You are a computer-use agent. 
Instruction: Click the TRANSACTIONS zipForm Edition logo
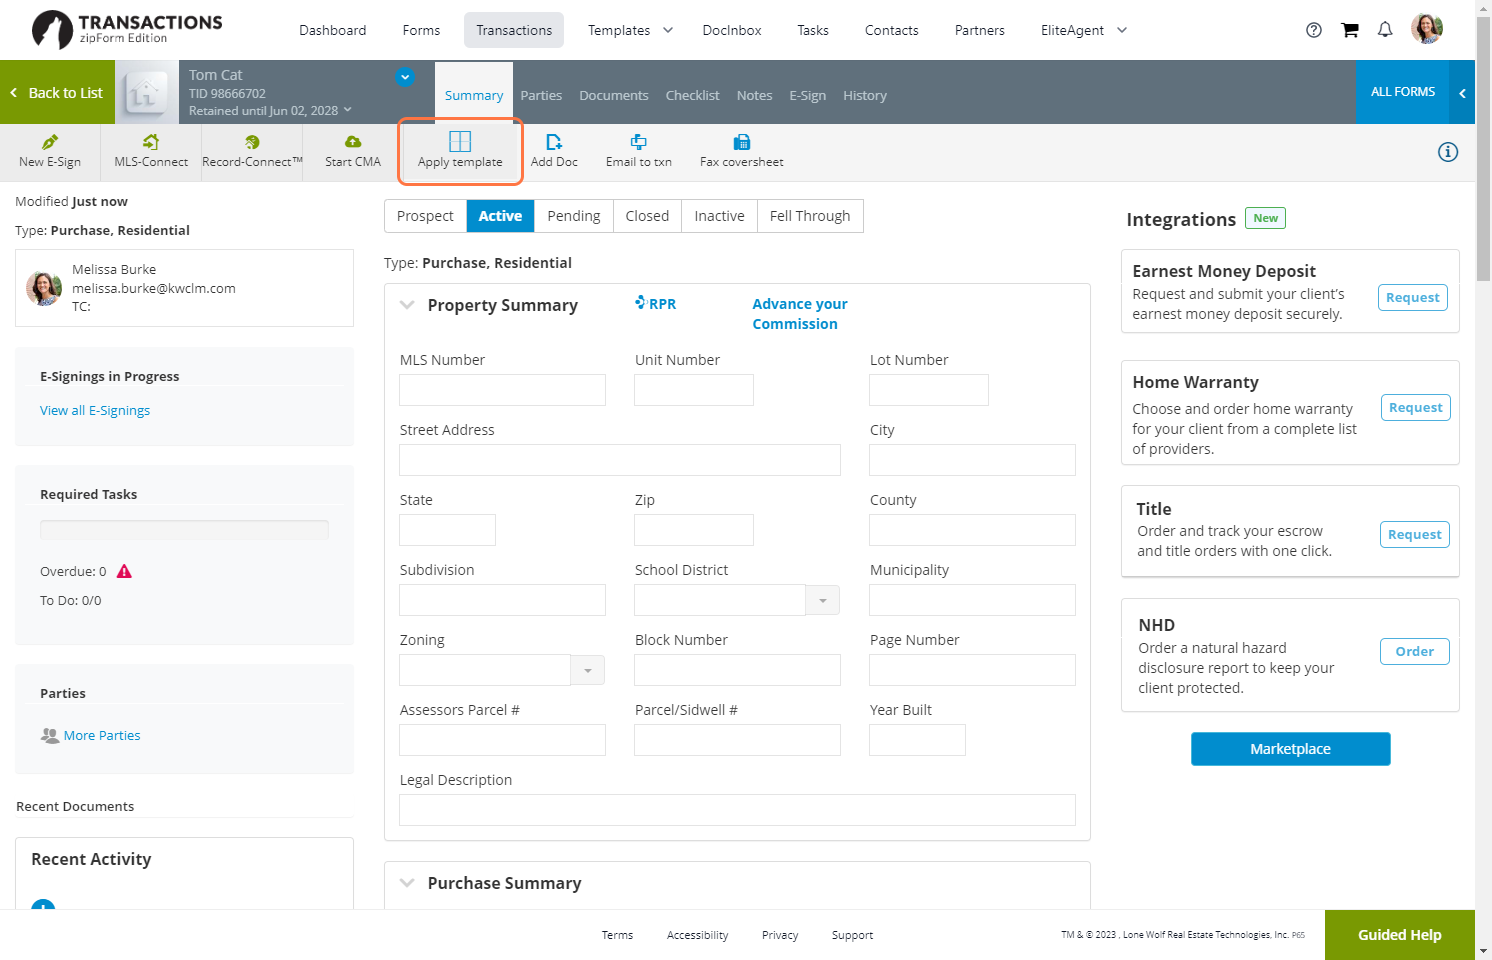point(127,29)
